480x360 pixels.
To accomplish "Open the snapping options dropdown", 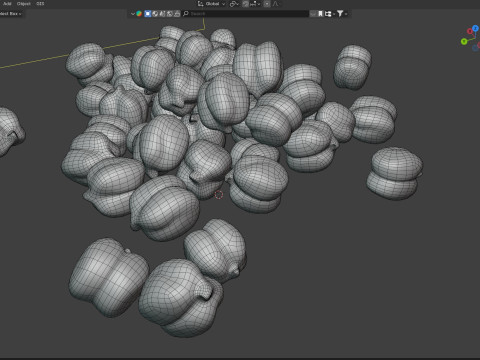I will pyautogui.click(x=255, y=4).
